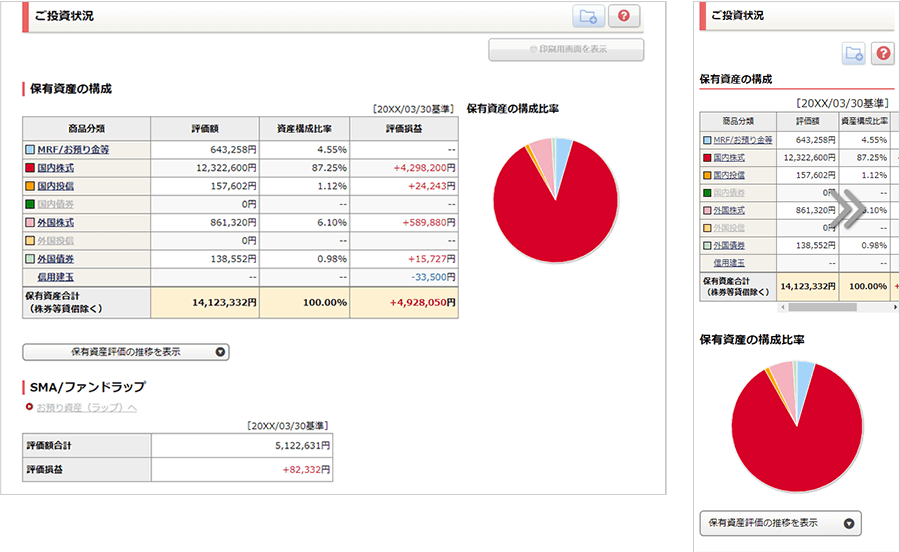Open the 外国債券 link in the narrow table

(x=729, y=246)
